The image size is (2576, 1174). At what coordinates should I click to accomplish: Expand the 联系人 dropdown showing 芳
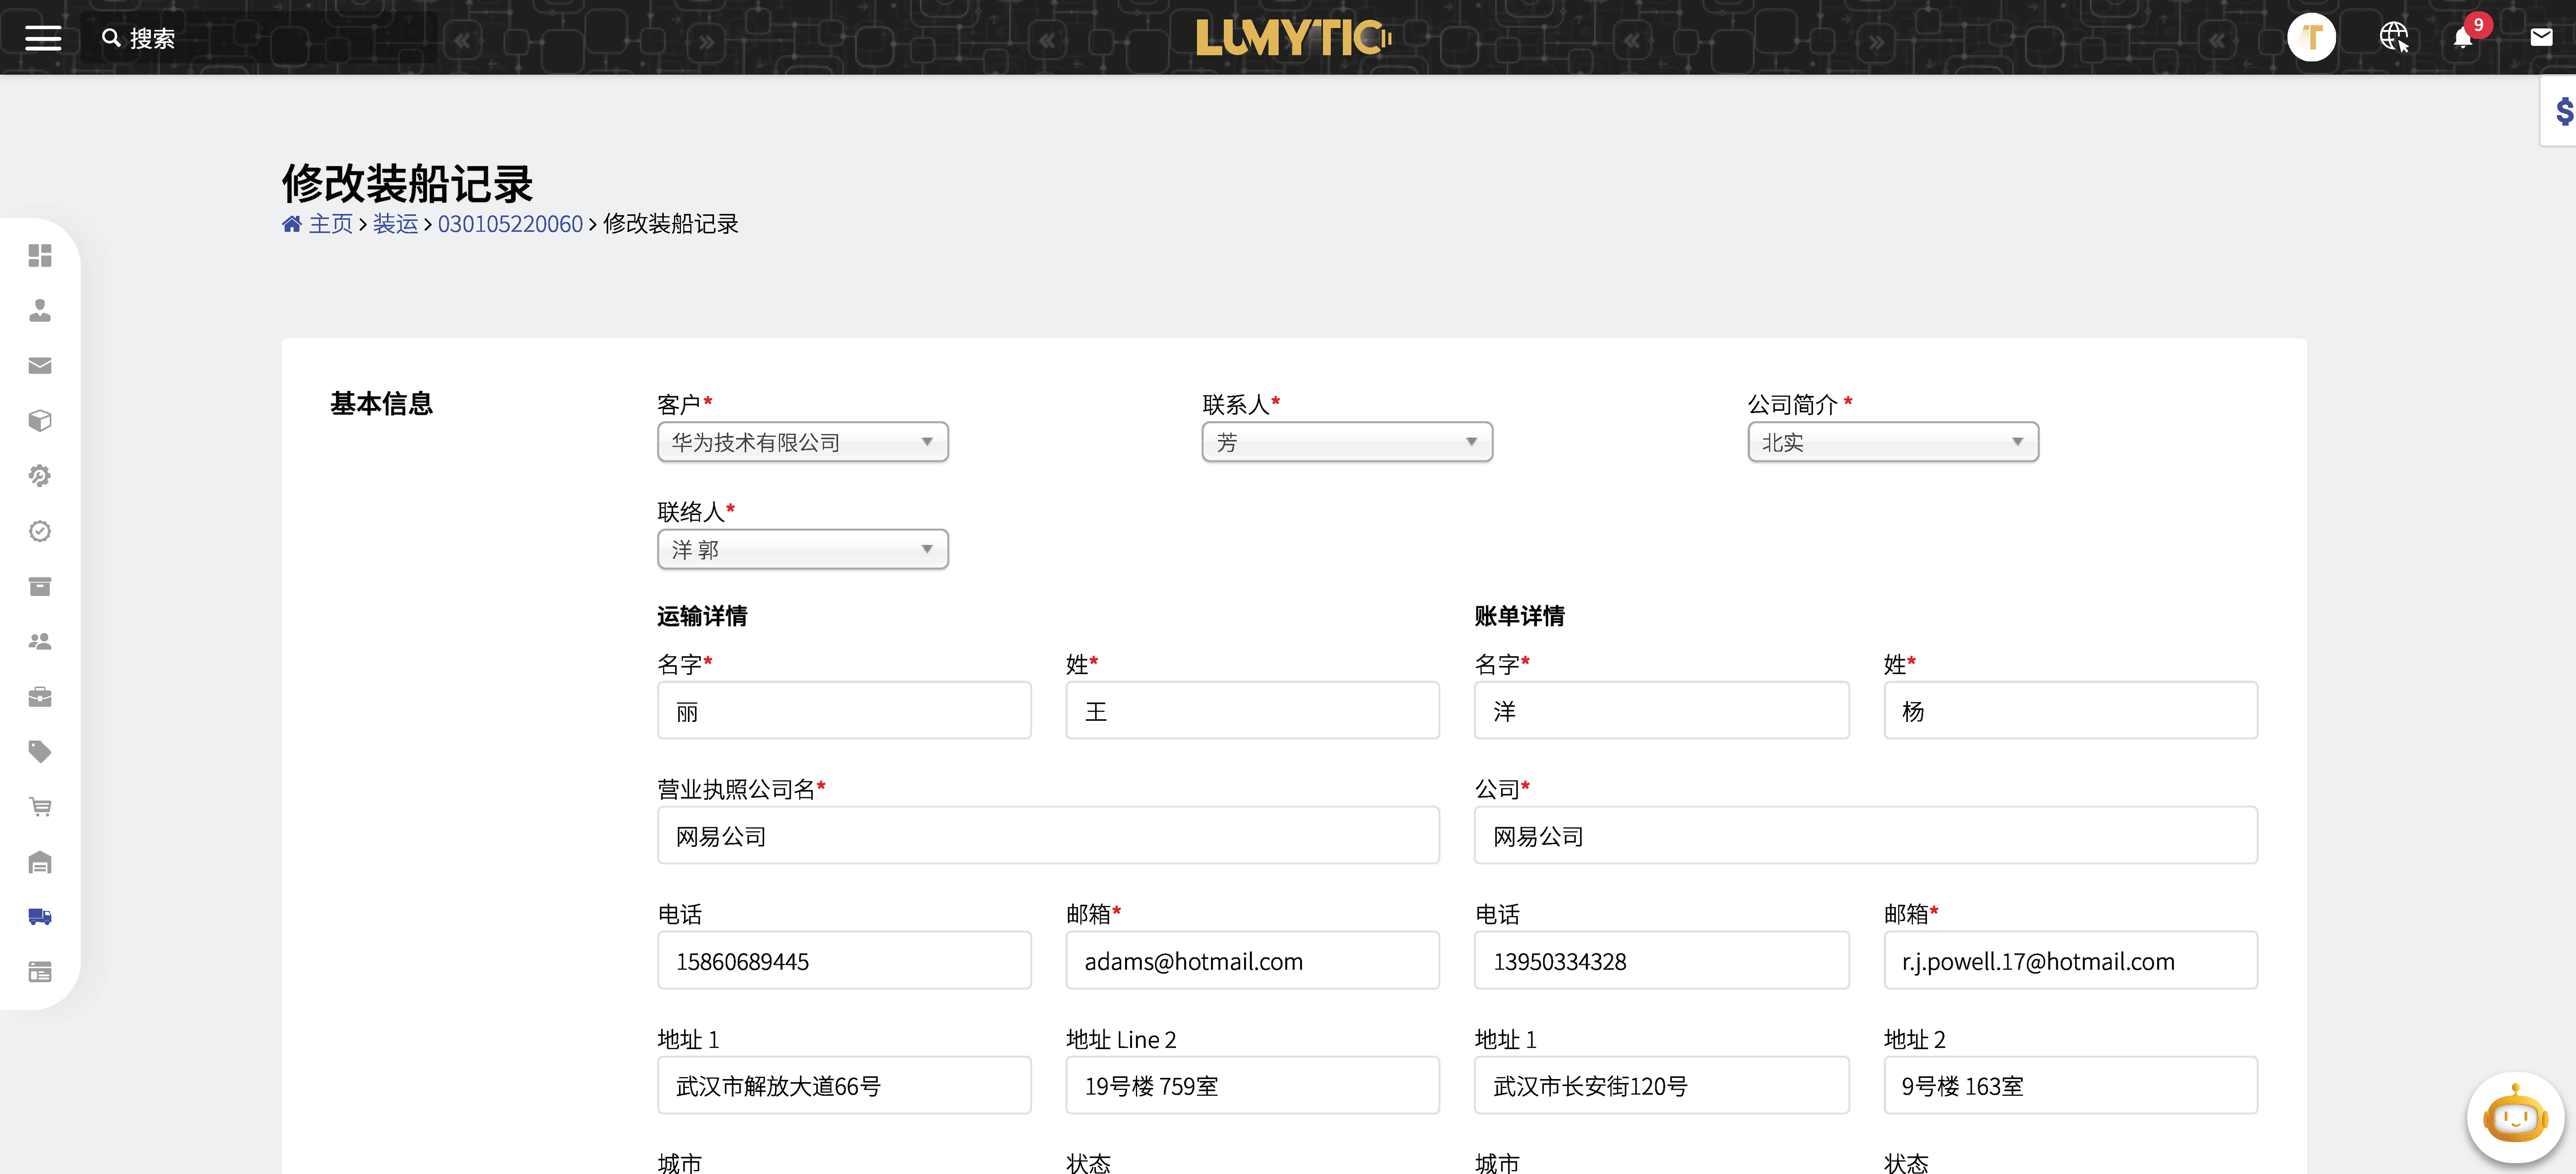coord(1347,441)
